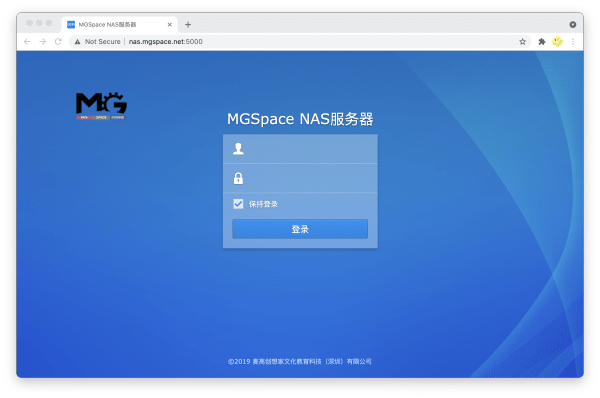
Task: Open the extensions puzzle icon
Action: click(541, 42)
